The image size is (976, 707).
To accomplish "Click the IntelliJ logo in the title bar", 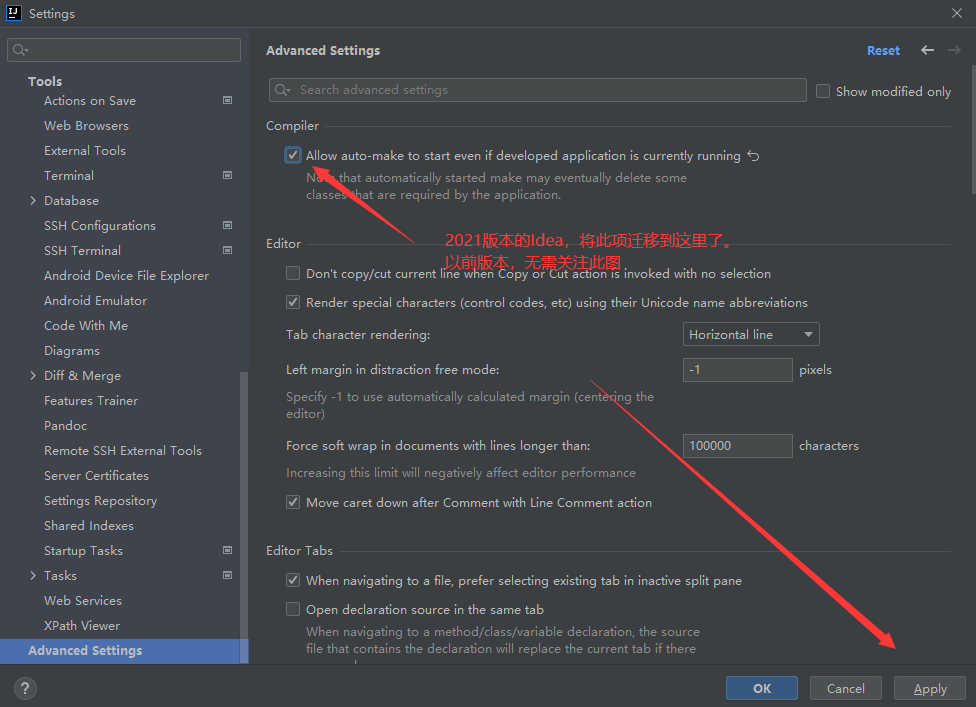I will coord(14,13).
